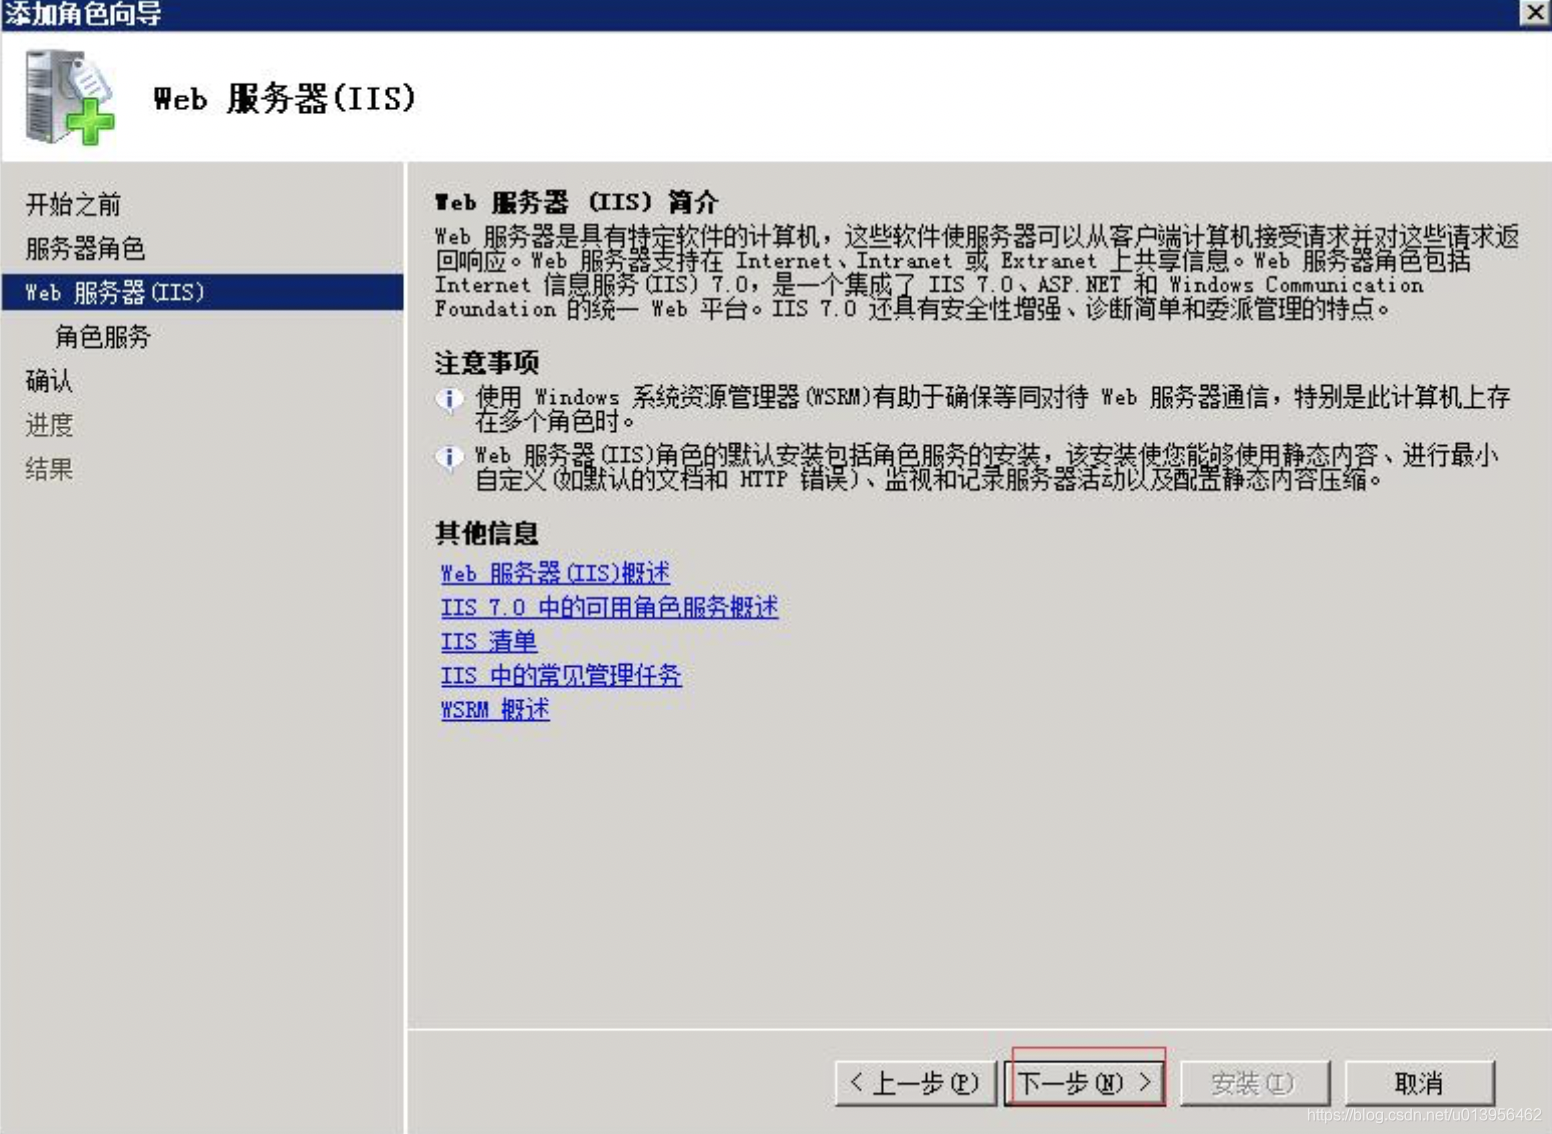Open the IIS 7.0 中的可用角色服务概述 link
Image resolution: width=1552 pixels, height=1134 pixels.
point(609,607)
